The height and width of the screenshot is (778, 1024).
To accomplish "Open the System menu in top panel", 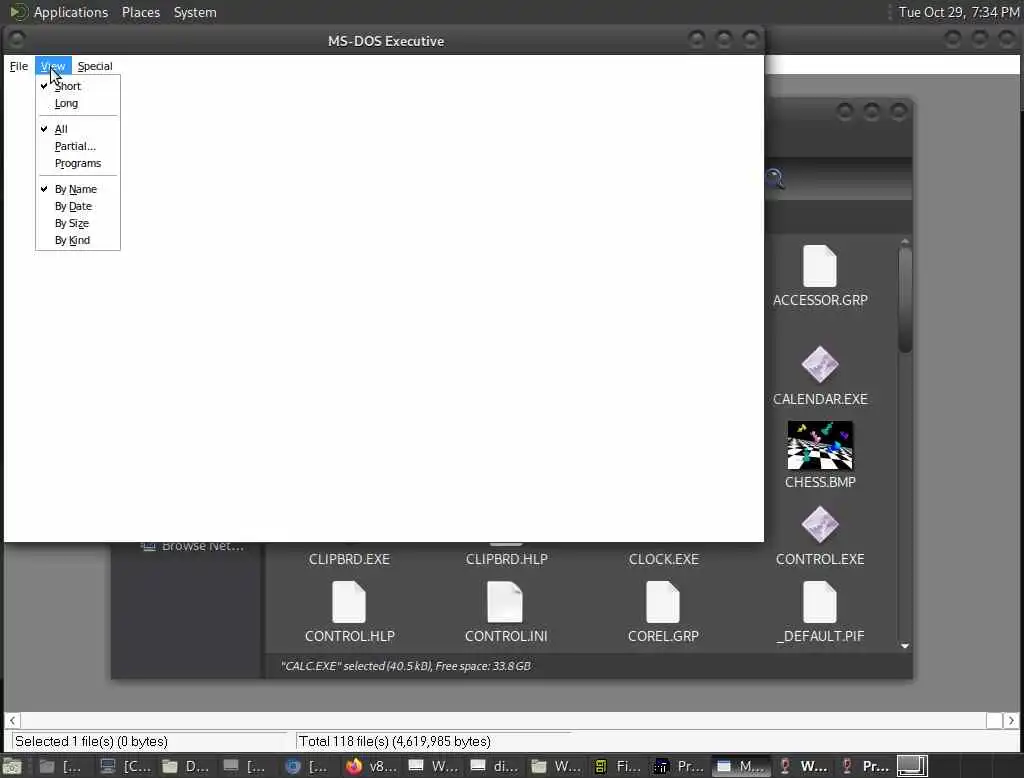I will point(195,12).
